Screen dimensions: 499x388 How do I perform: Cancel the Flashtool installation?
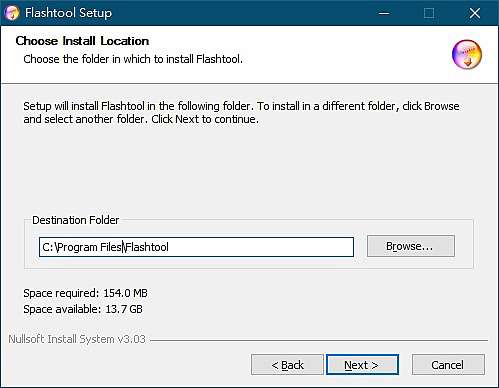pos(448,365)
